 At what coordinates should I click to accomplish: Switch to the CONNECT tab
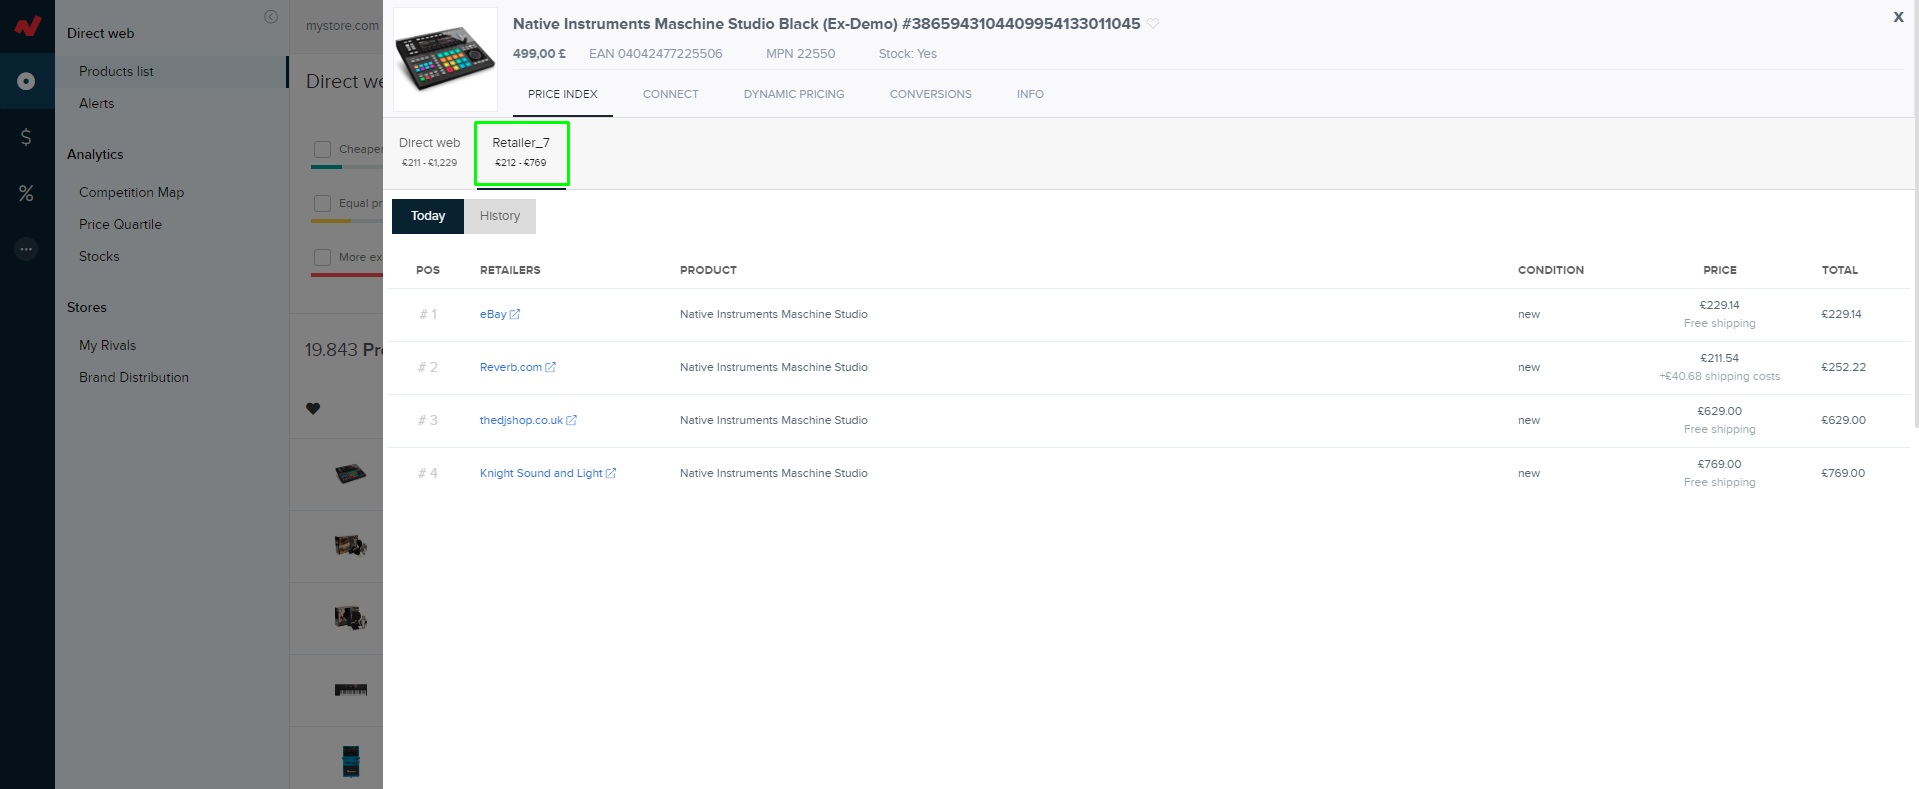(671, 94)
